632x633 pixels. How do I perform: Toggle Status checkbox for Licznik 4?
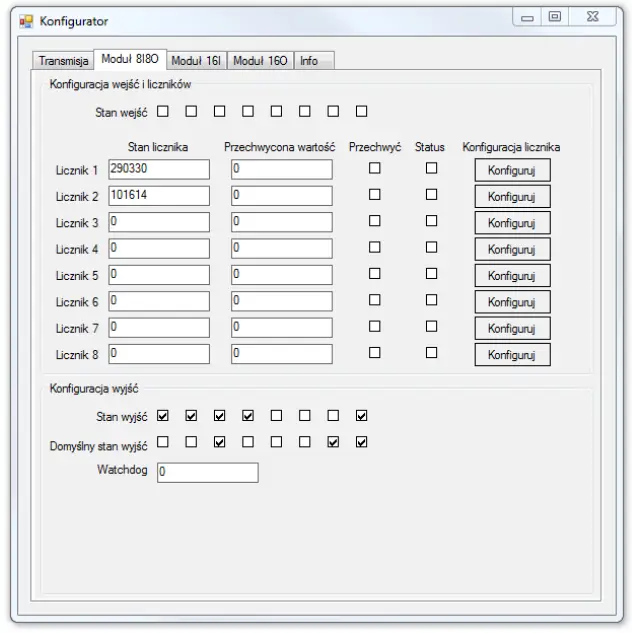point(431,247)
